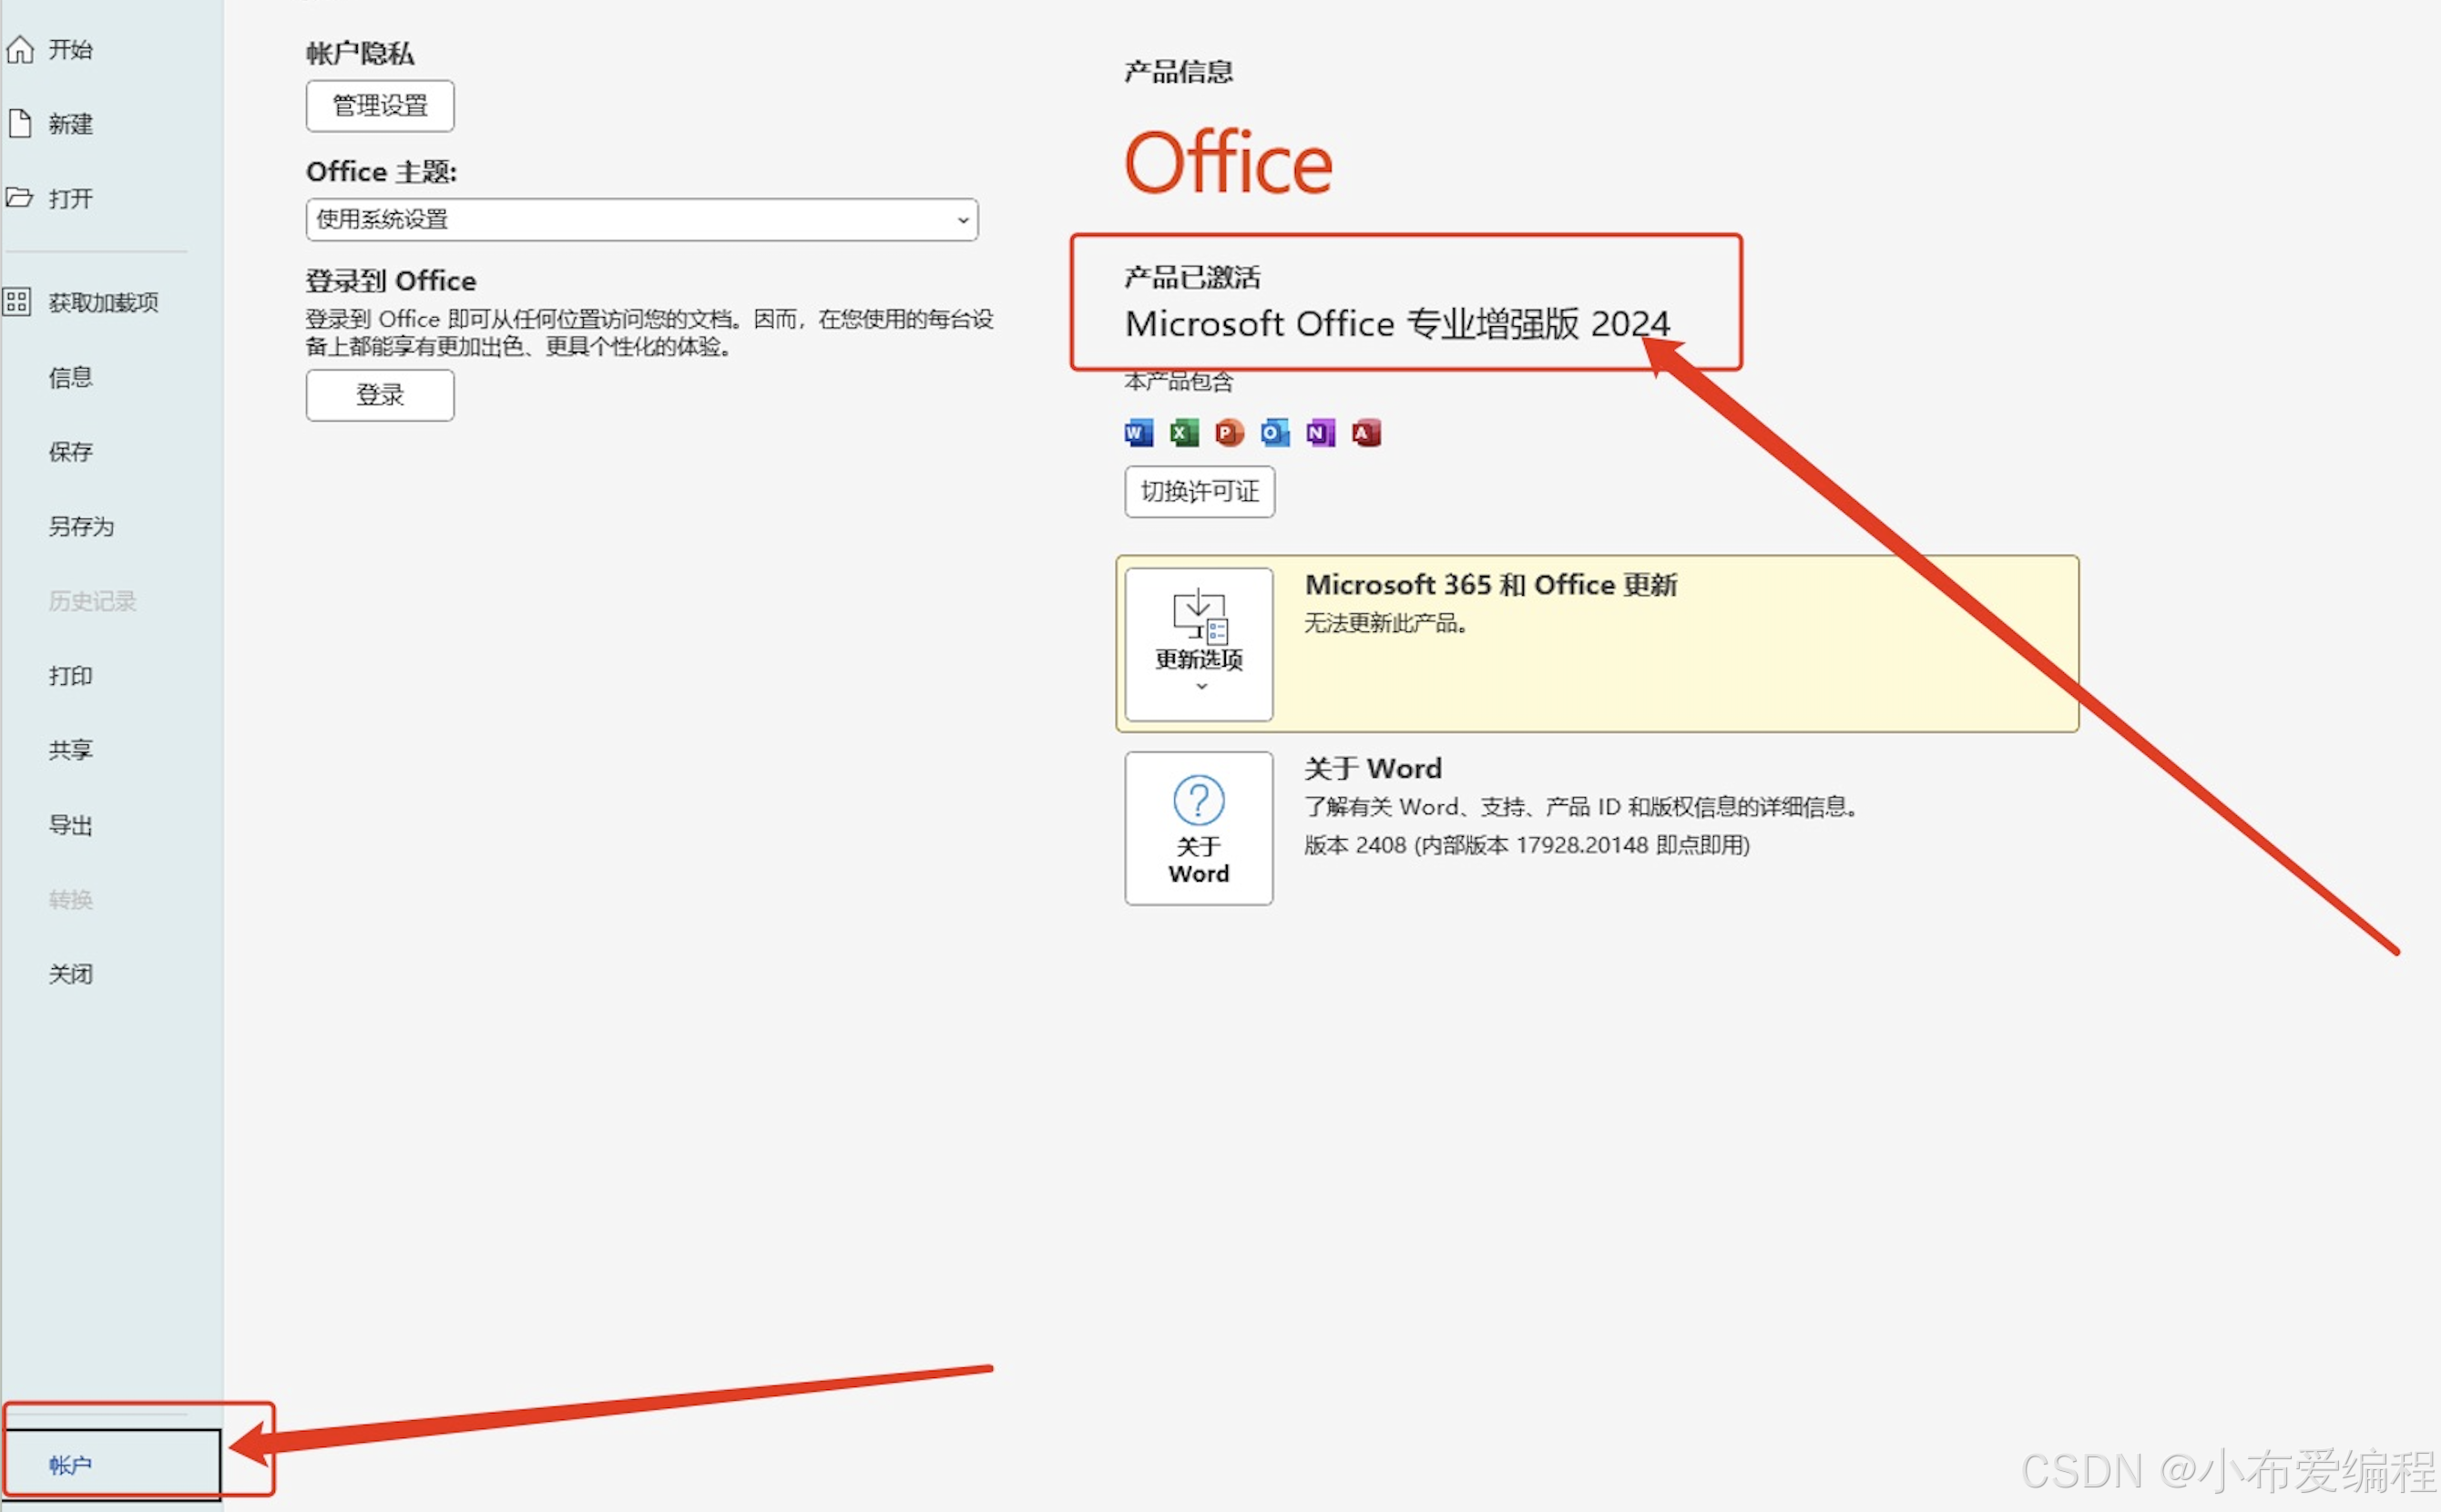The height and width of the screenshot is (1512, 2441).
Task: Click the 管理设置 button
Action: [x=380, y=105]
